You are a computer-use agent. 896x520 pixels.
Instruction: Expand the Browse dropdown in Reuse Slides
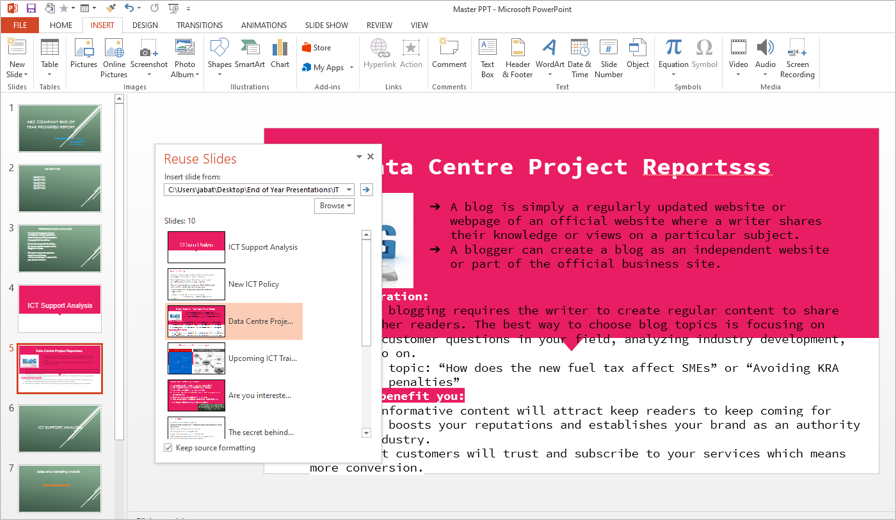tap(335, 206)
